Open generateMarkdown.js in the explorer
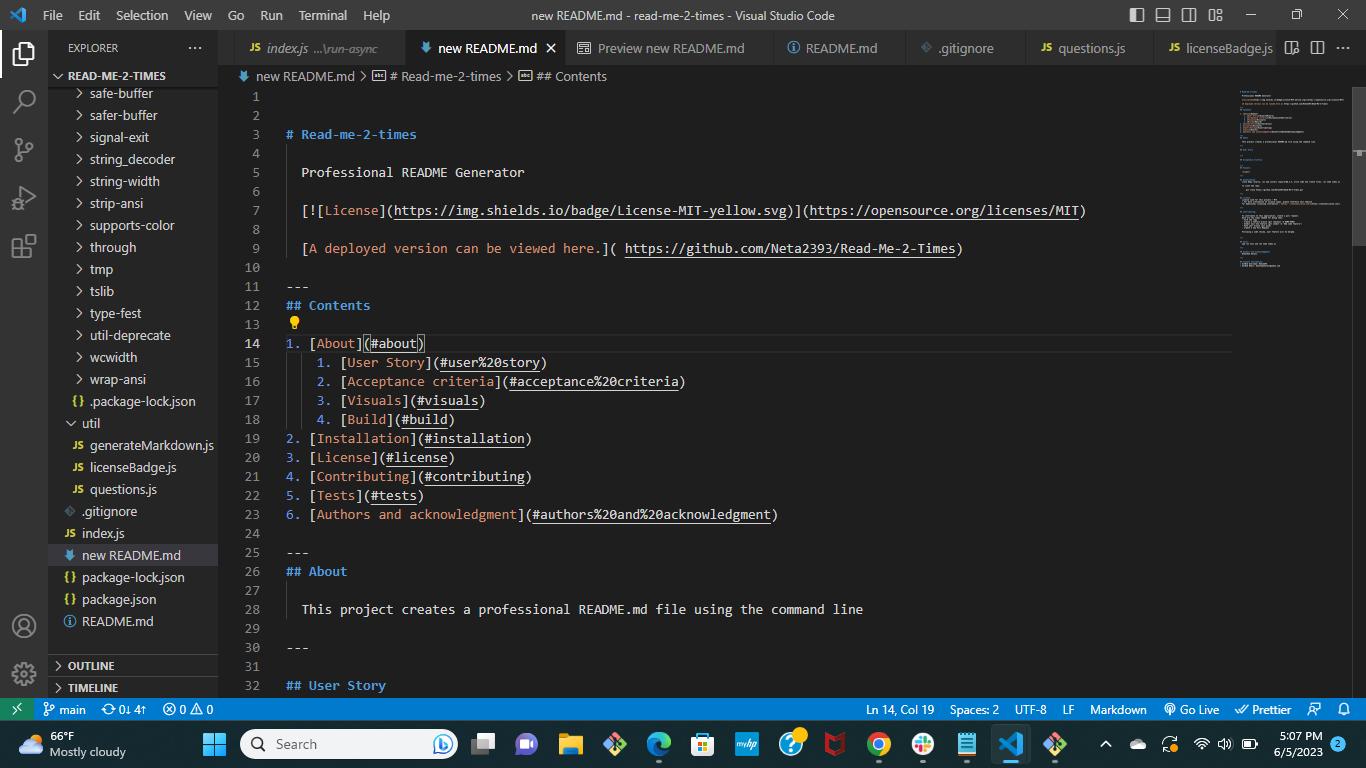The height and width of the screenshot is (768, 1366). 133,445
